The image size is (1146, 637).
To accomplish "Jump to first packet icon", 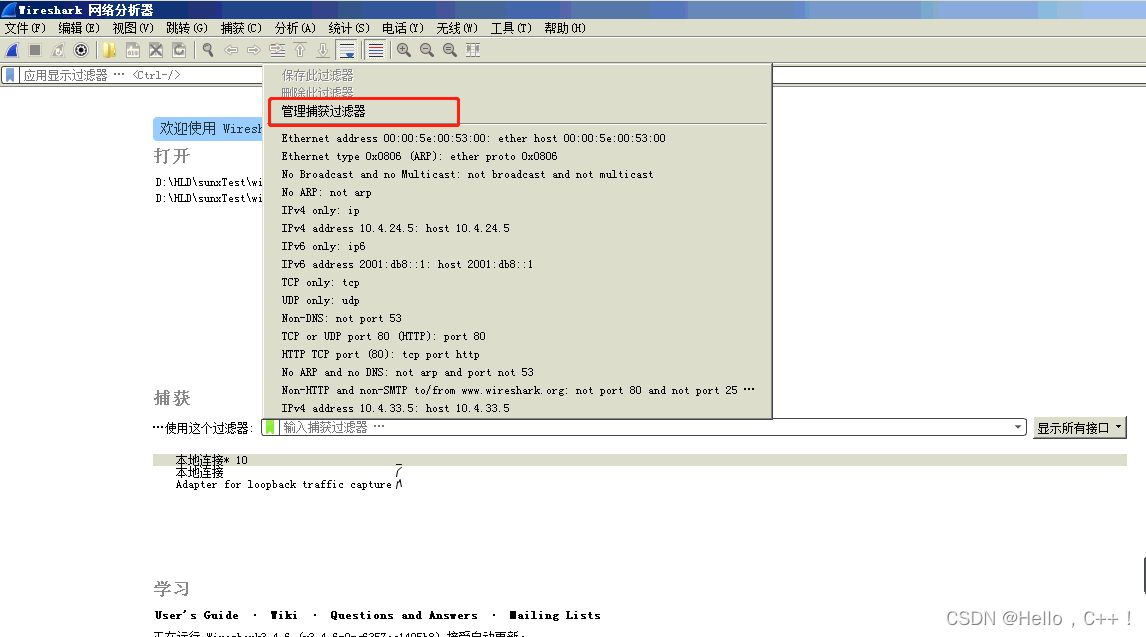I will [300, 50].
